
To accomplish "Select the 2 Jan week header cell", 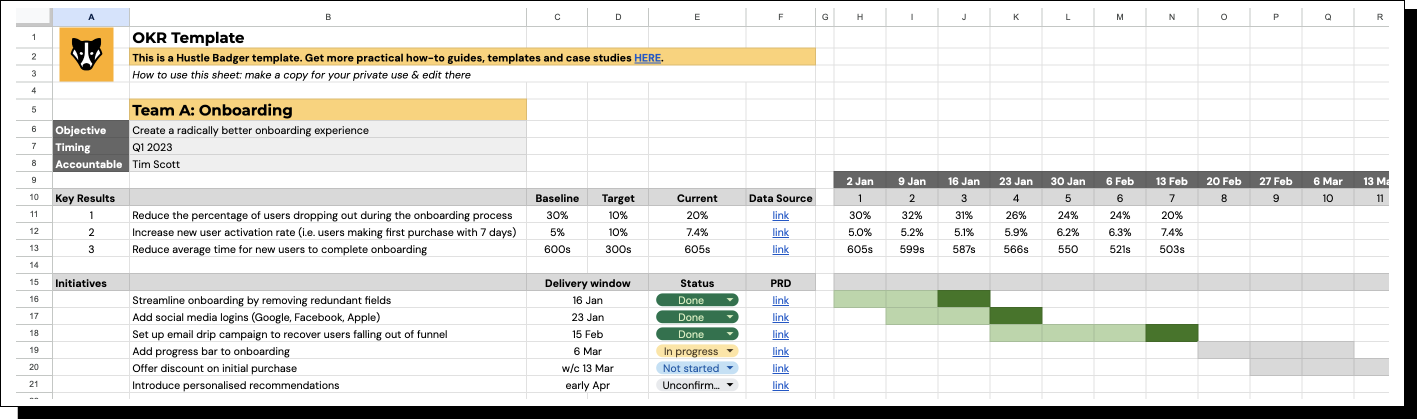I will click(860, 181).
